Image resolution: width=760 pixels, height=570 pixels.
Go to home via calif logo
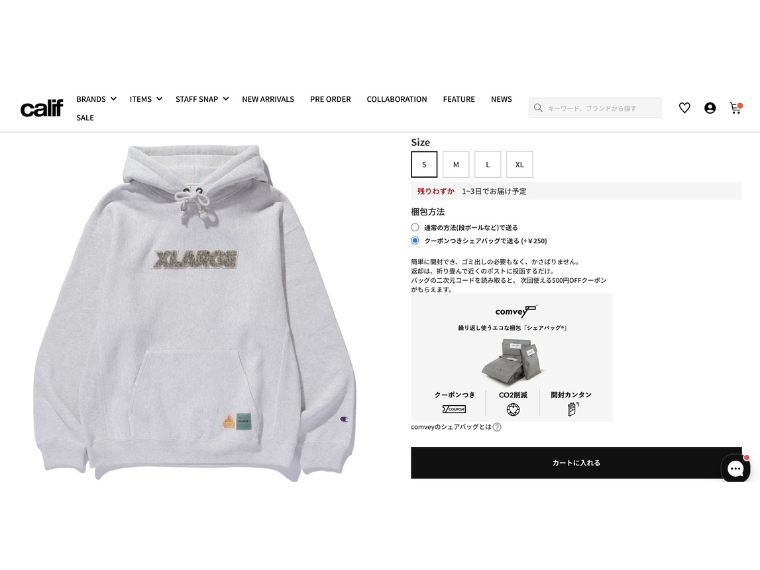42,108
